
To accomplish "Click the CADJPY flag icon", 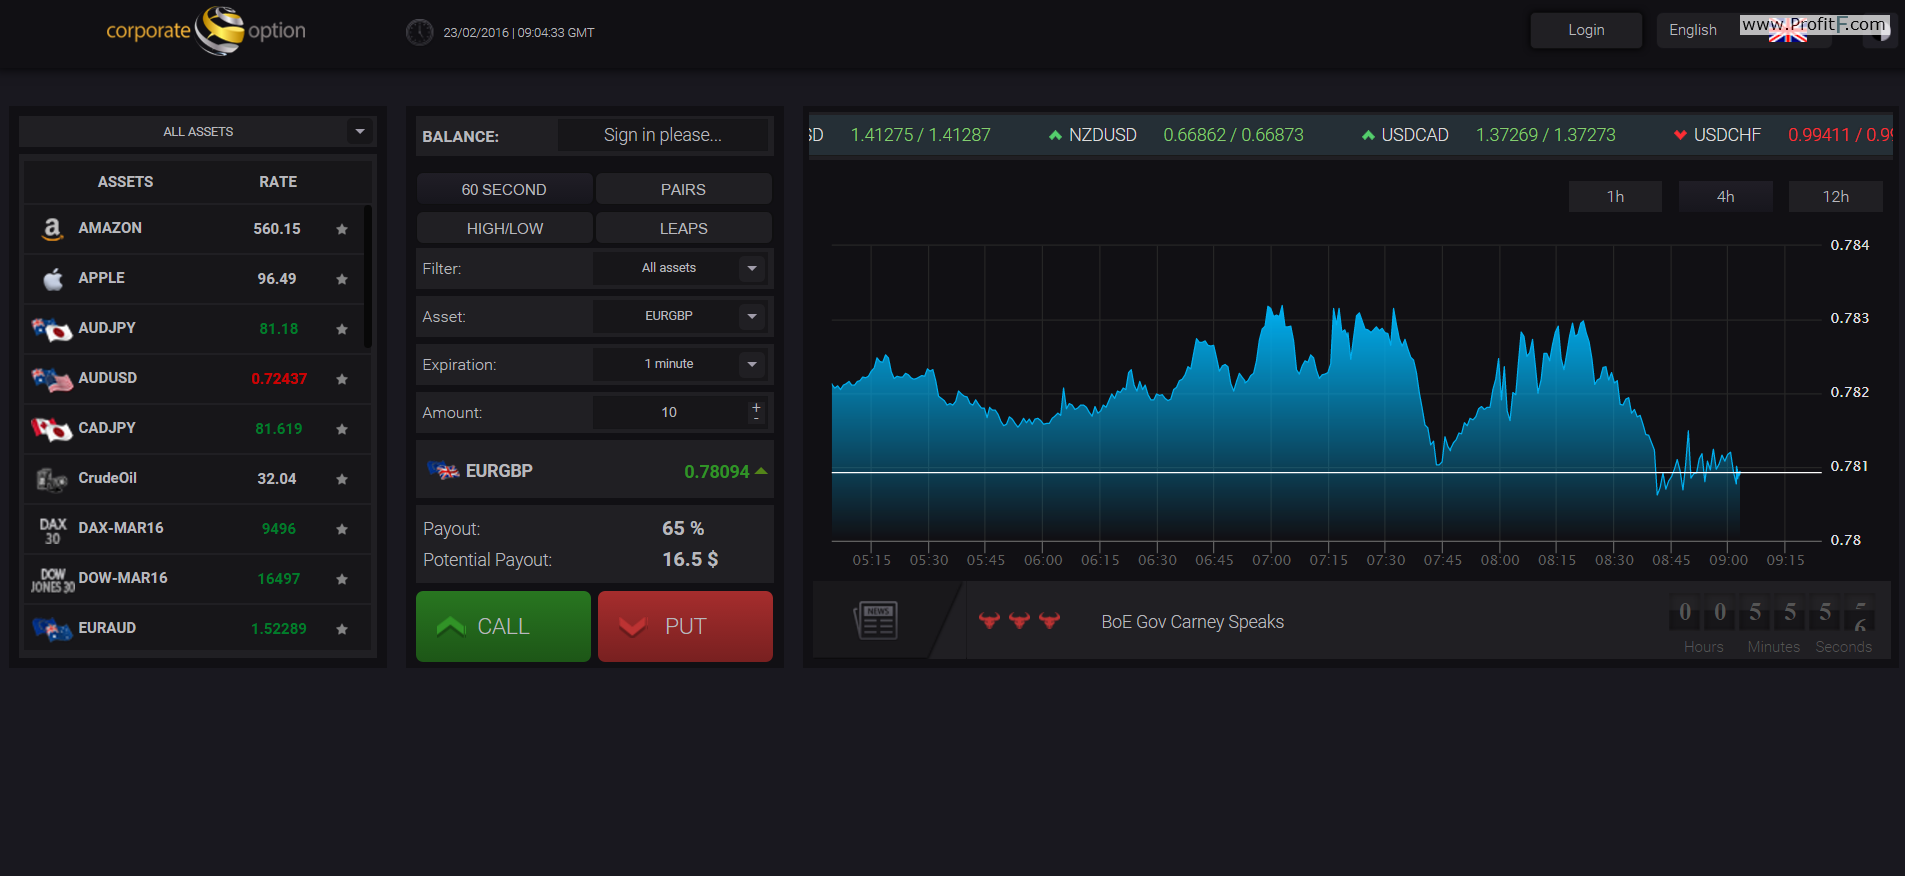I will [52, 429].
